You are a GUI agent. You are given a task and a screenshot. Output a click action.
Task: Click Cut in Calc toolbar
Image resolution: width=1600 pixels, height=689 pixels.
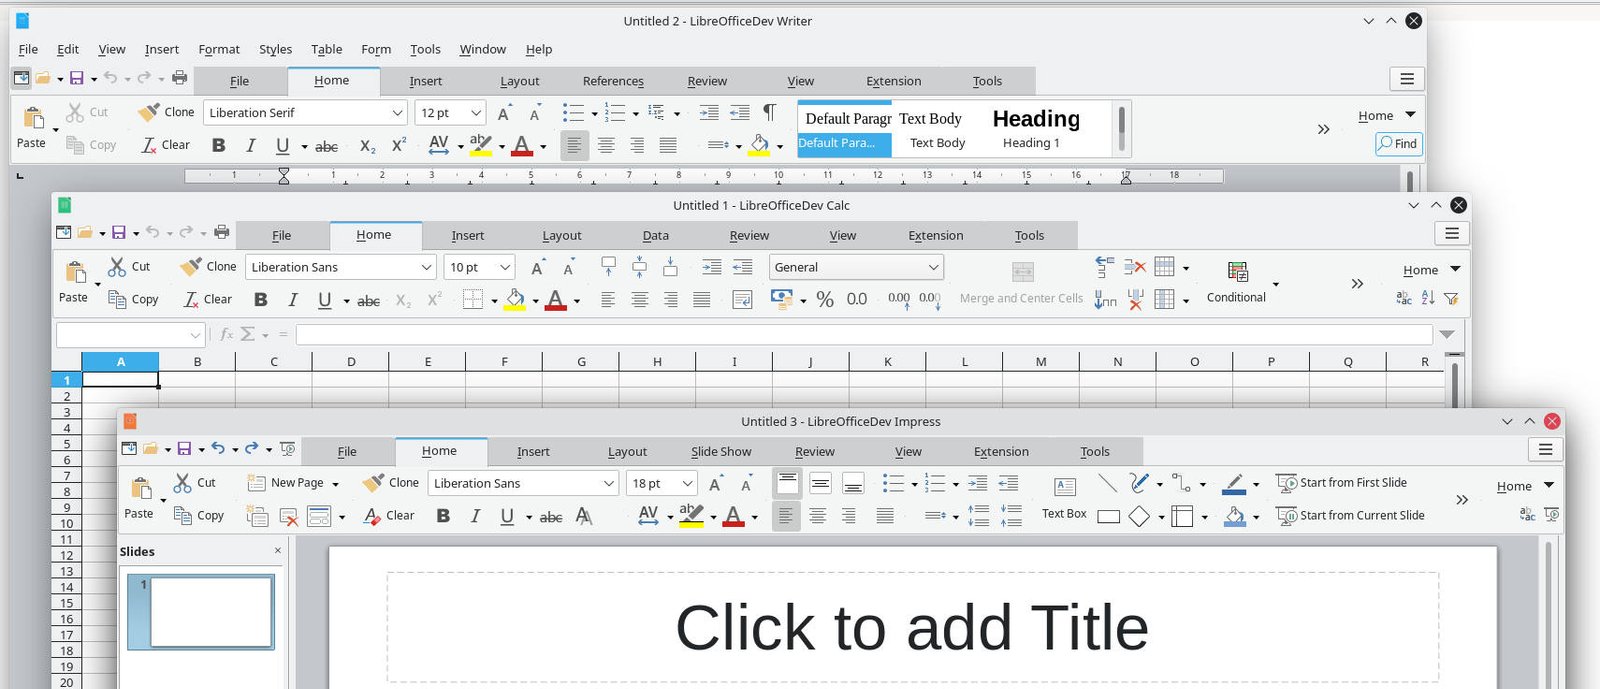click(129, 266)
